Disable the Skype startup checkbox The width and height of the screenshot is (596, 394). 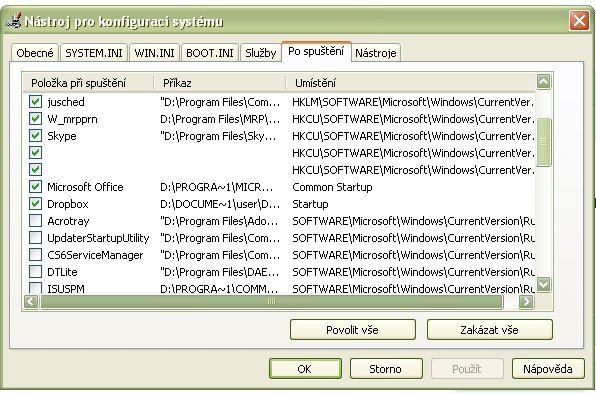[x=35, y=136]
